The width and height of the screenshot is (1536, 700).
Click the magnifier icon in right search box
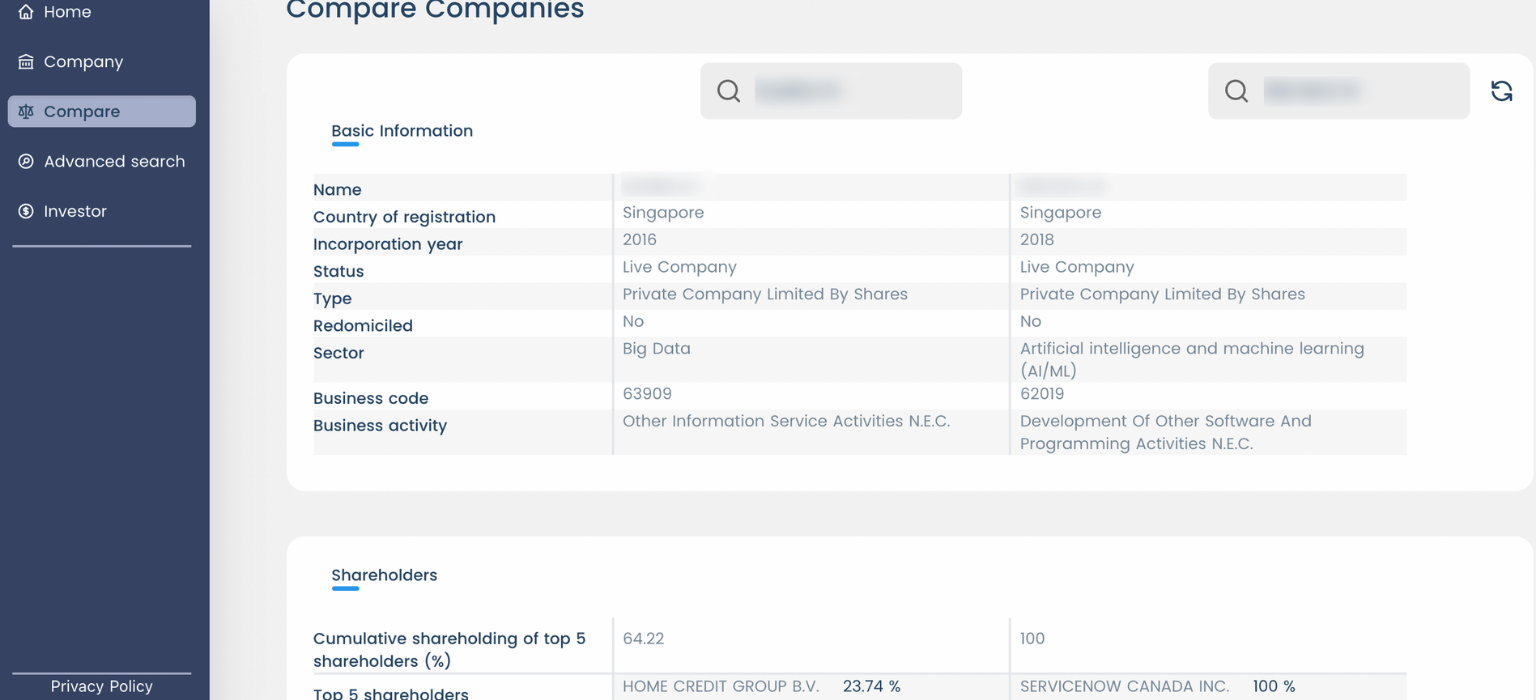pyautogui.click(x=1236, y=91)
